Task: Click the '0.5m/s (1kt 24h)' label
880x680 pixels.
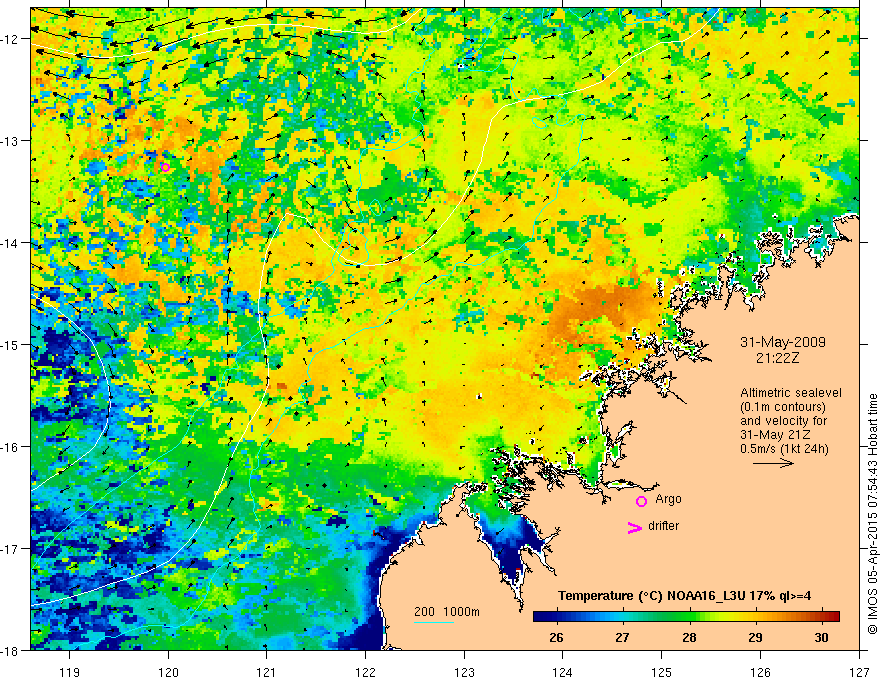Action: coord(784,448)
